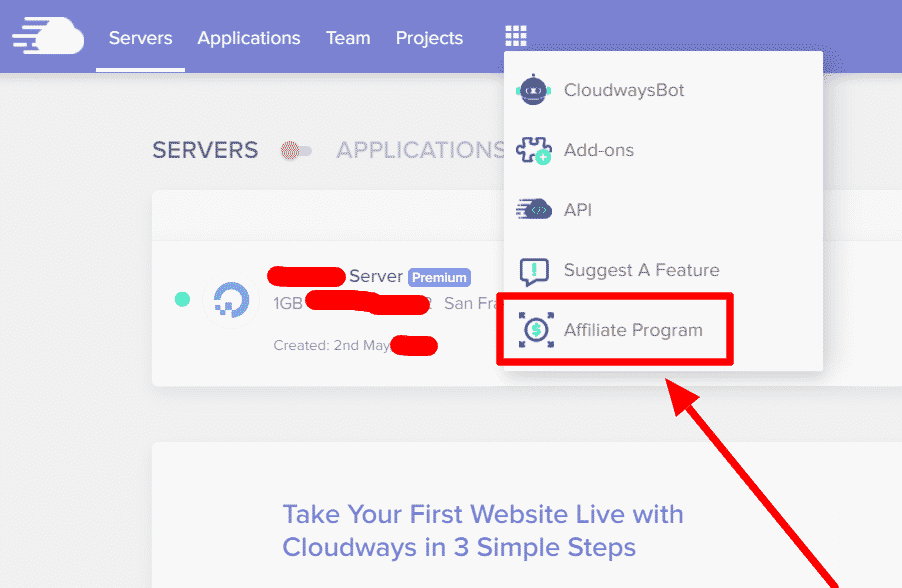
Task: Click the Affiliate Program dollar icon
Action: (x=536, y=330)
